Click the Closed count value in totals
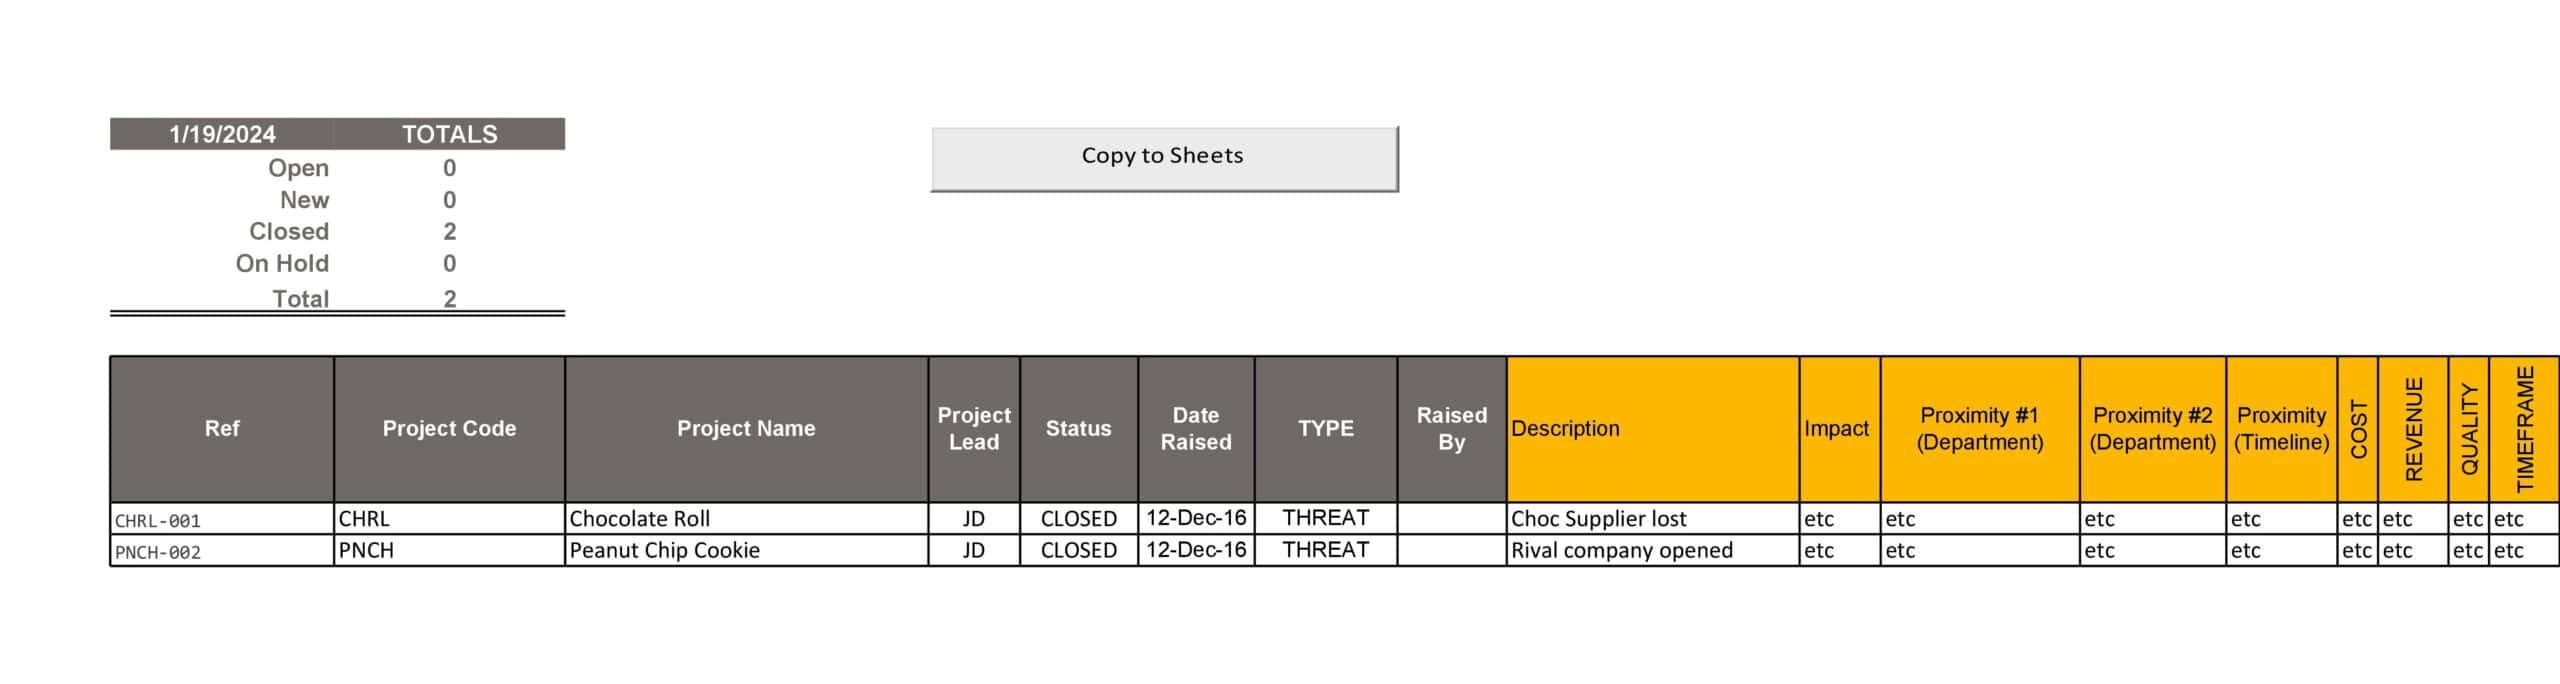The width and height of the screenshot is (2560, 684). (x=449, y=232)
